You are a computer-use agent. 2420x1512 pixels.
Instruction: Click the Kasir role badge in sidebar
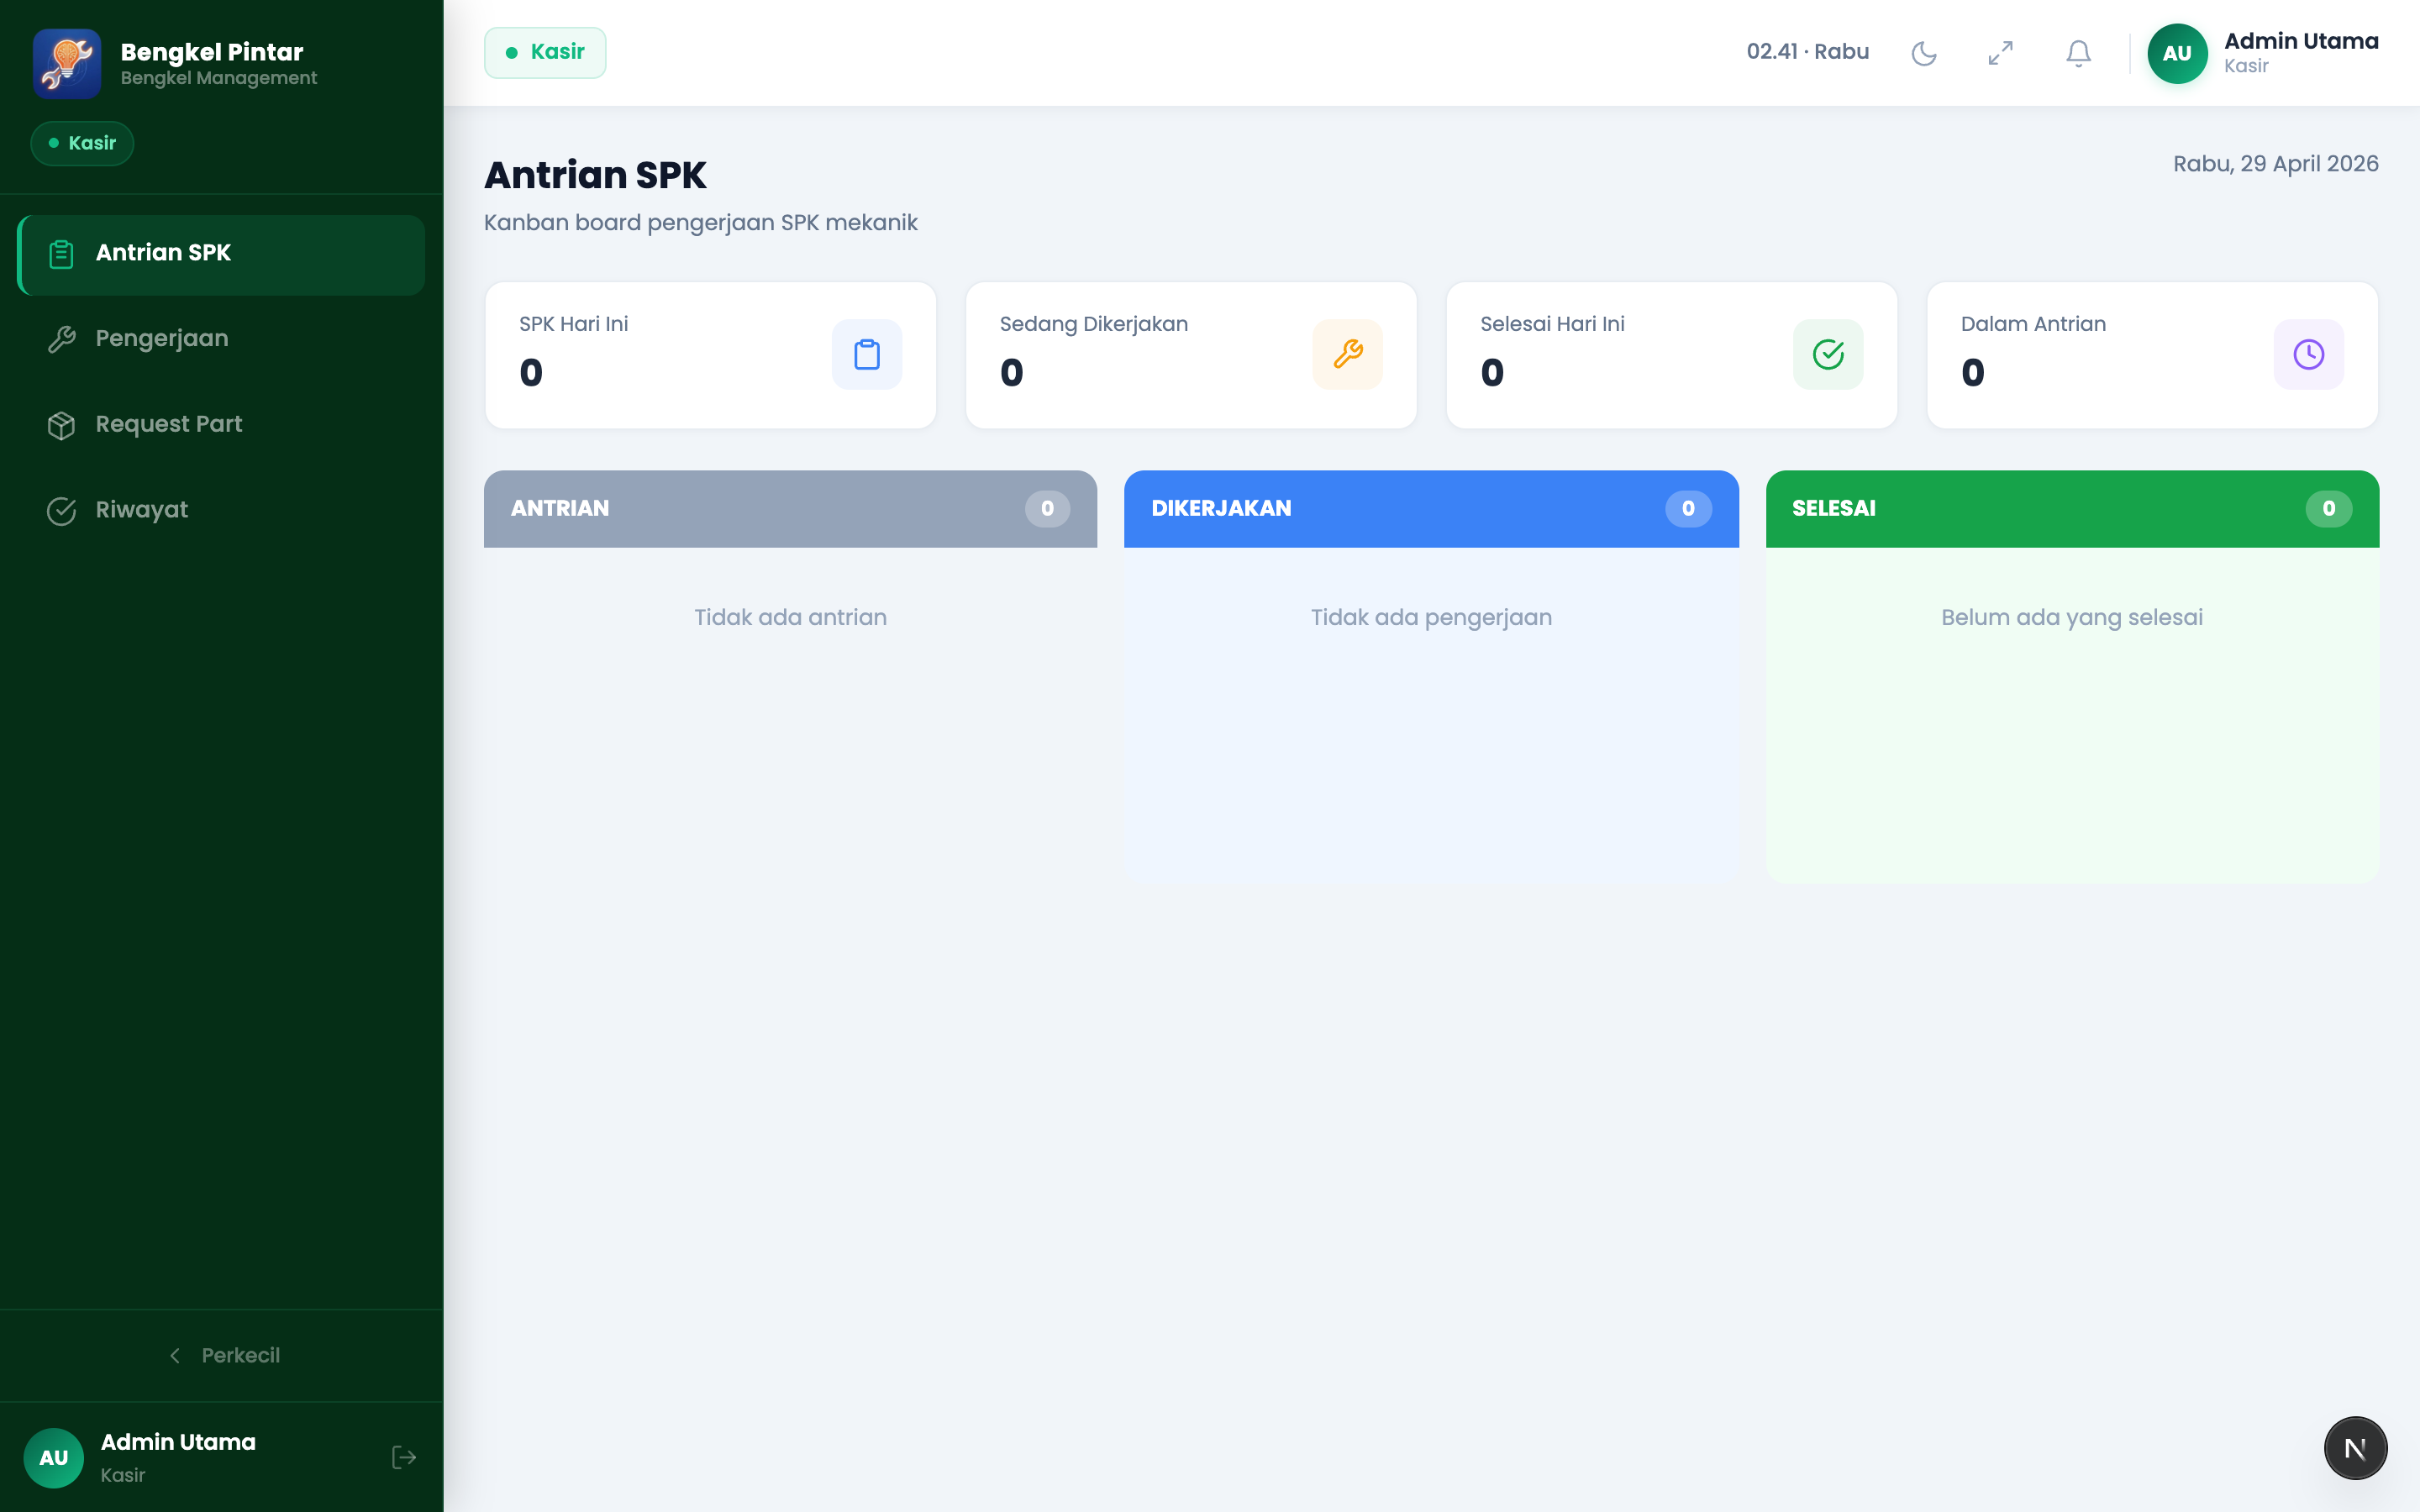point(82,143)
